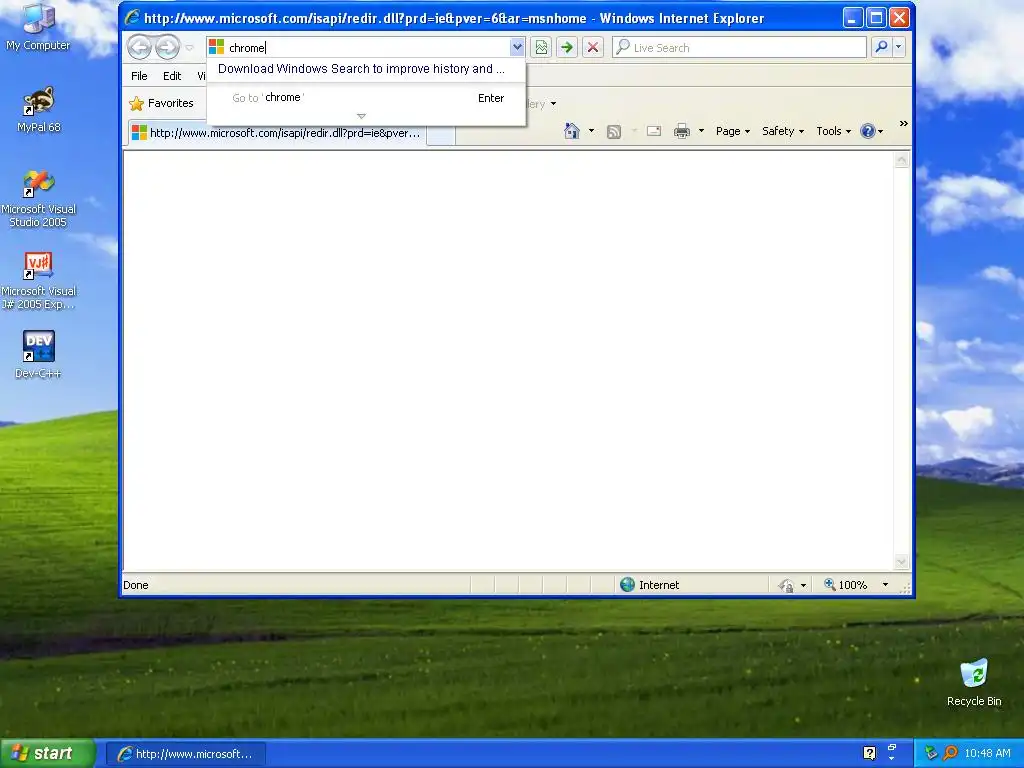Screen dimensions: 1024x768
Task: Click the network connection tray icon
Action: point(931,753)
